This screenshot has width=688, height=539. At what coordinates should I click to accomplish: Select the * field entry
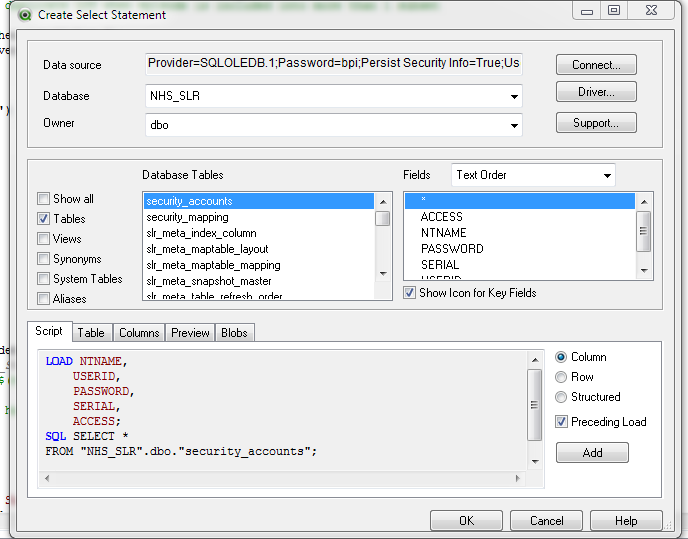pos(520,201)
